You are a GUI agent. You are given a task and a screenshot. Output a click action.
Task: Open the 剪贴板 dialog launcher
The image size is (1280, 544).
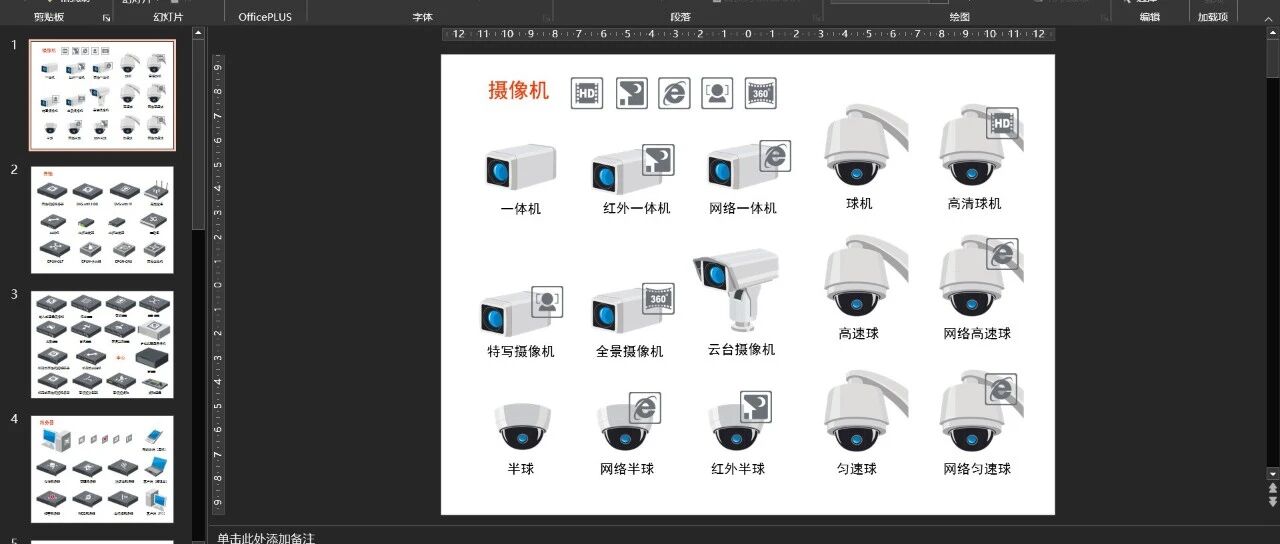pyautogui.click(x=107, y=17)
